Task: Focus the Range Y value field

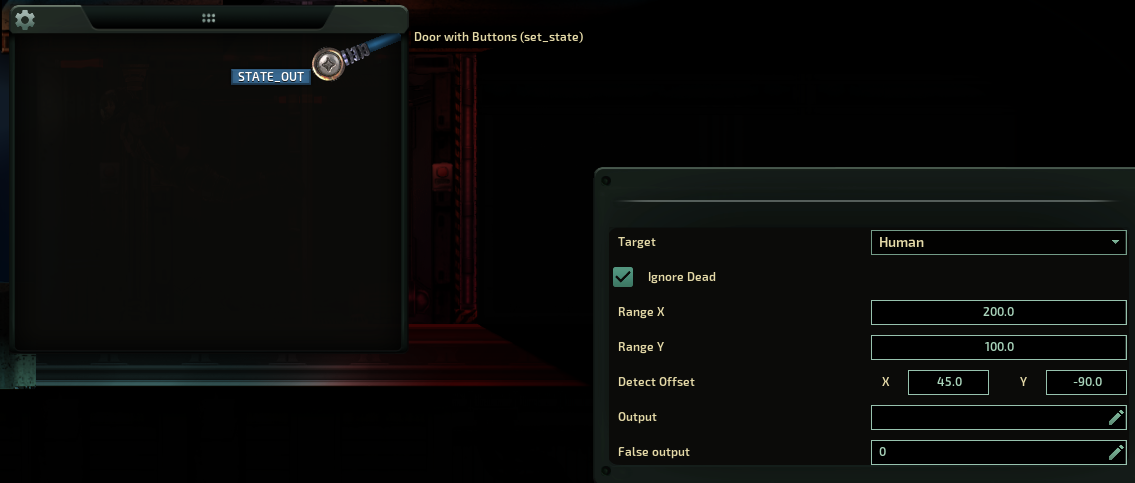Action: pos(998,347)
